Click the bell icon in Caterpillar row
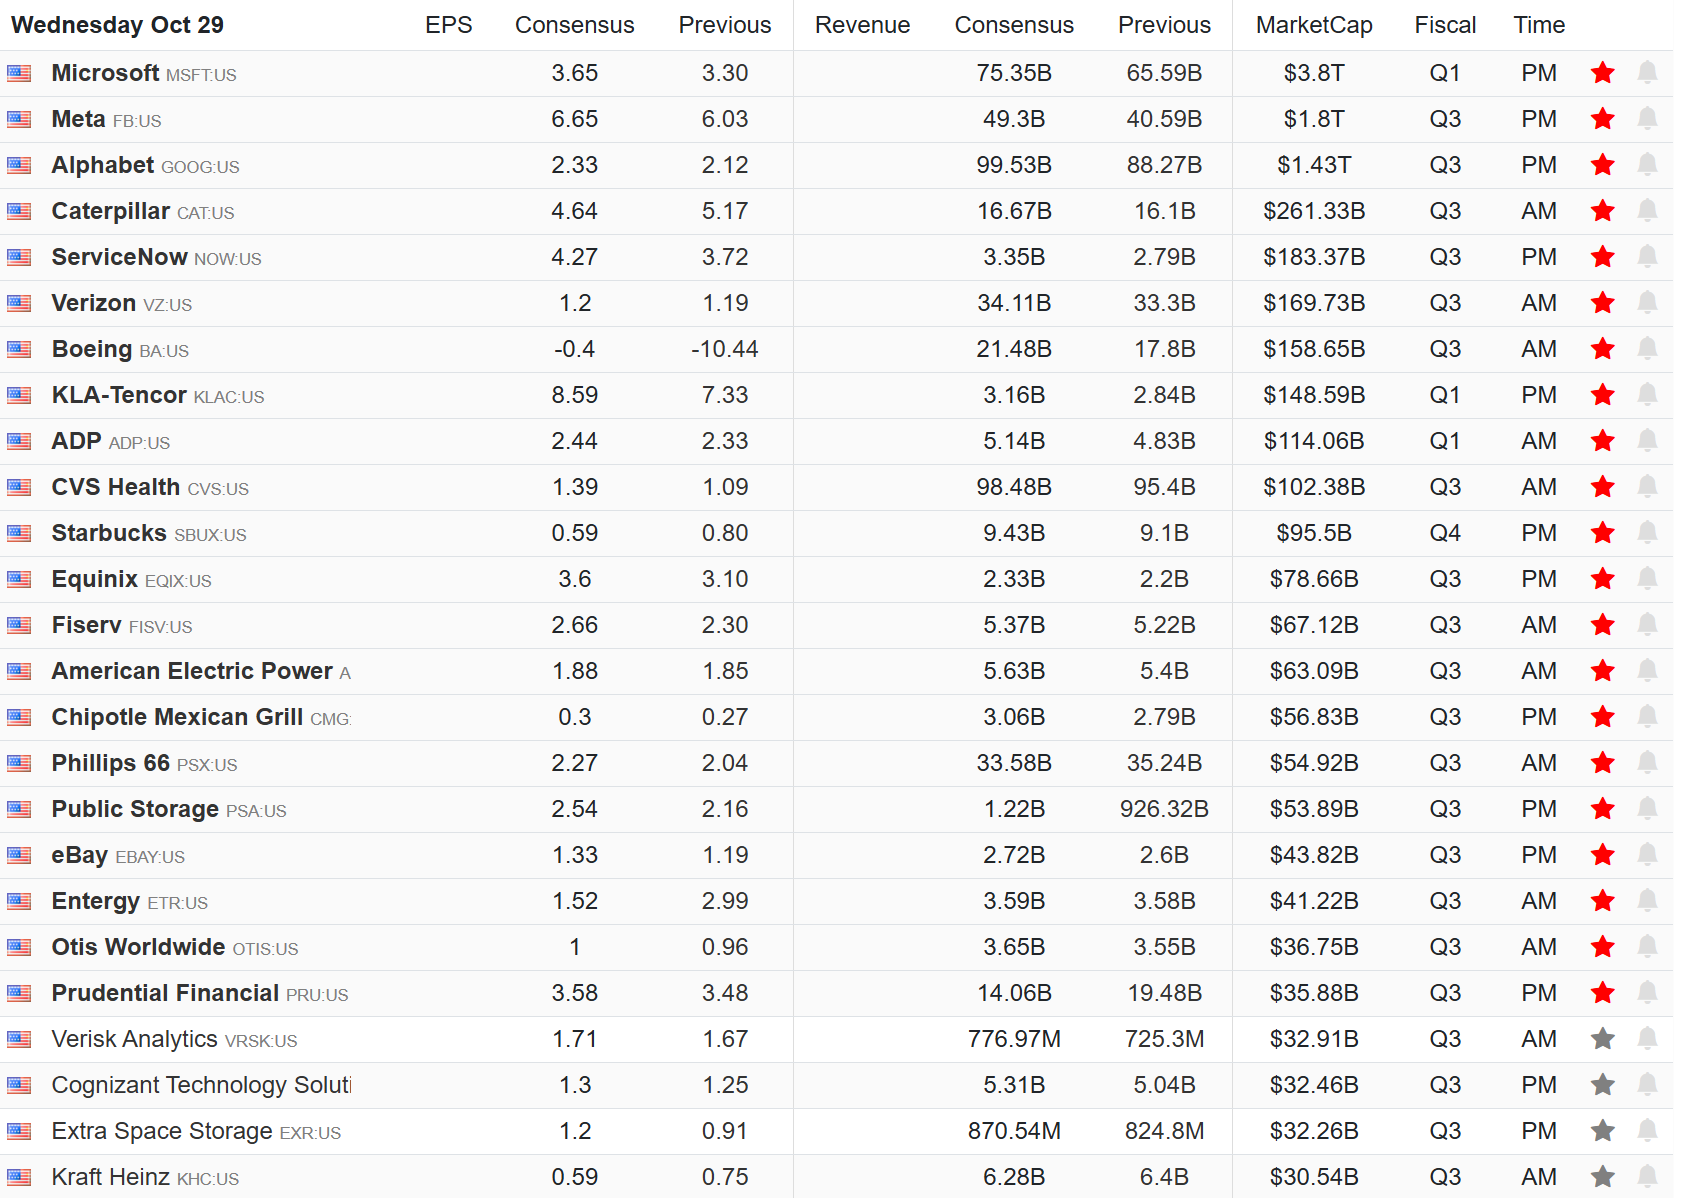 click(x=1647, y=210)
